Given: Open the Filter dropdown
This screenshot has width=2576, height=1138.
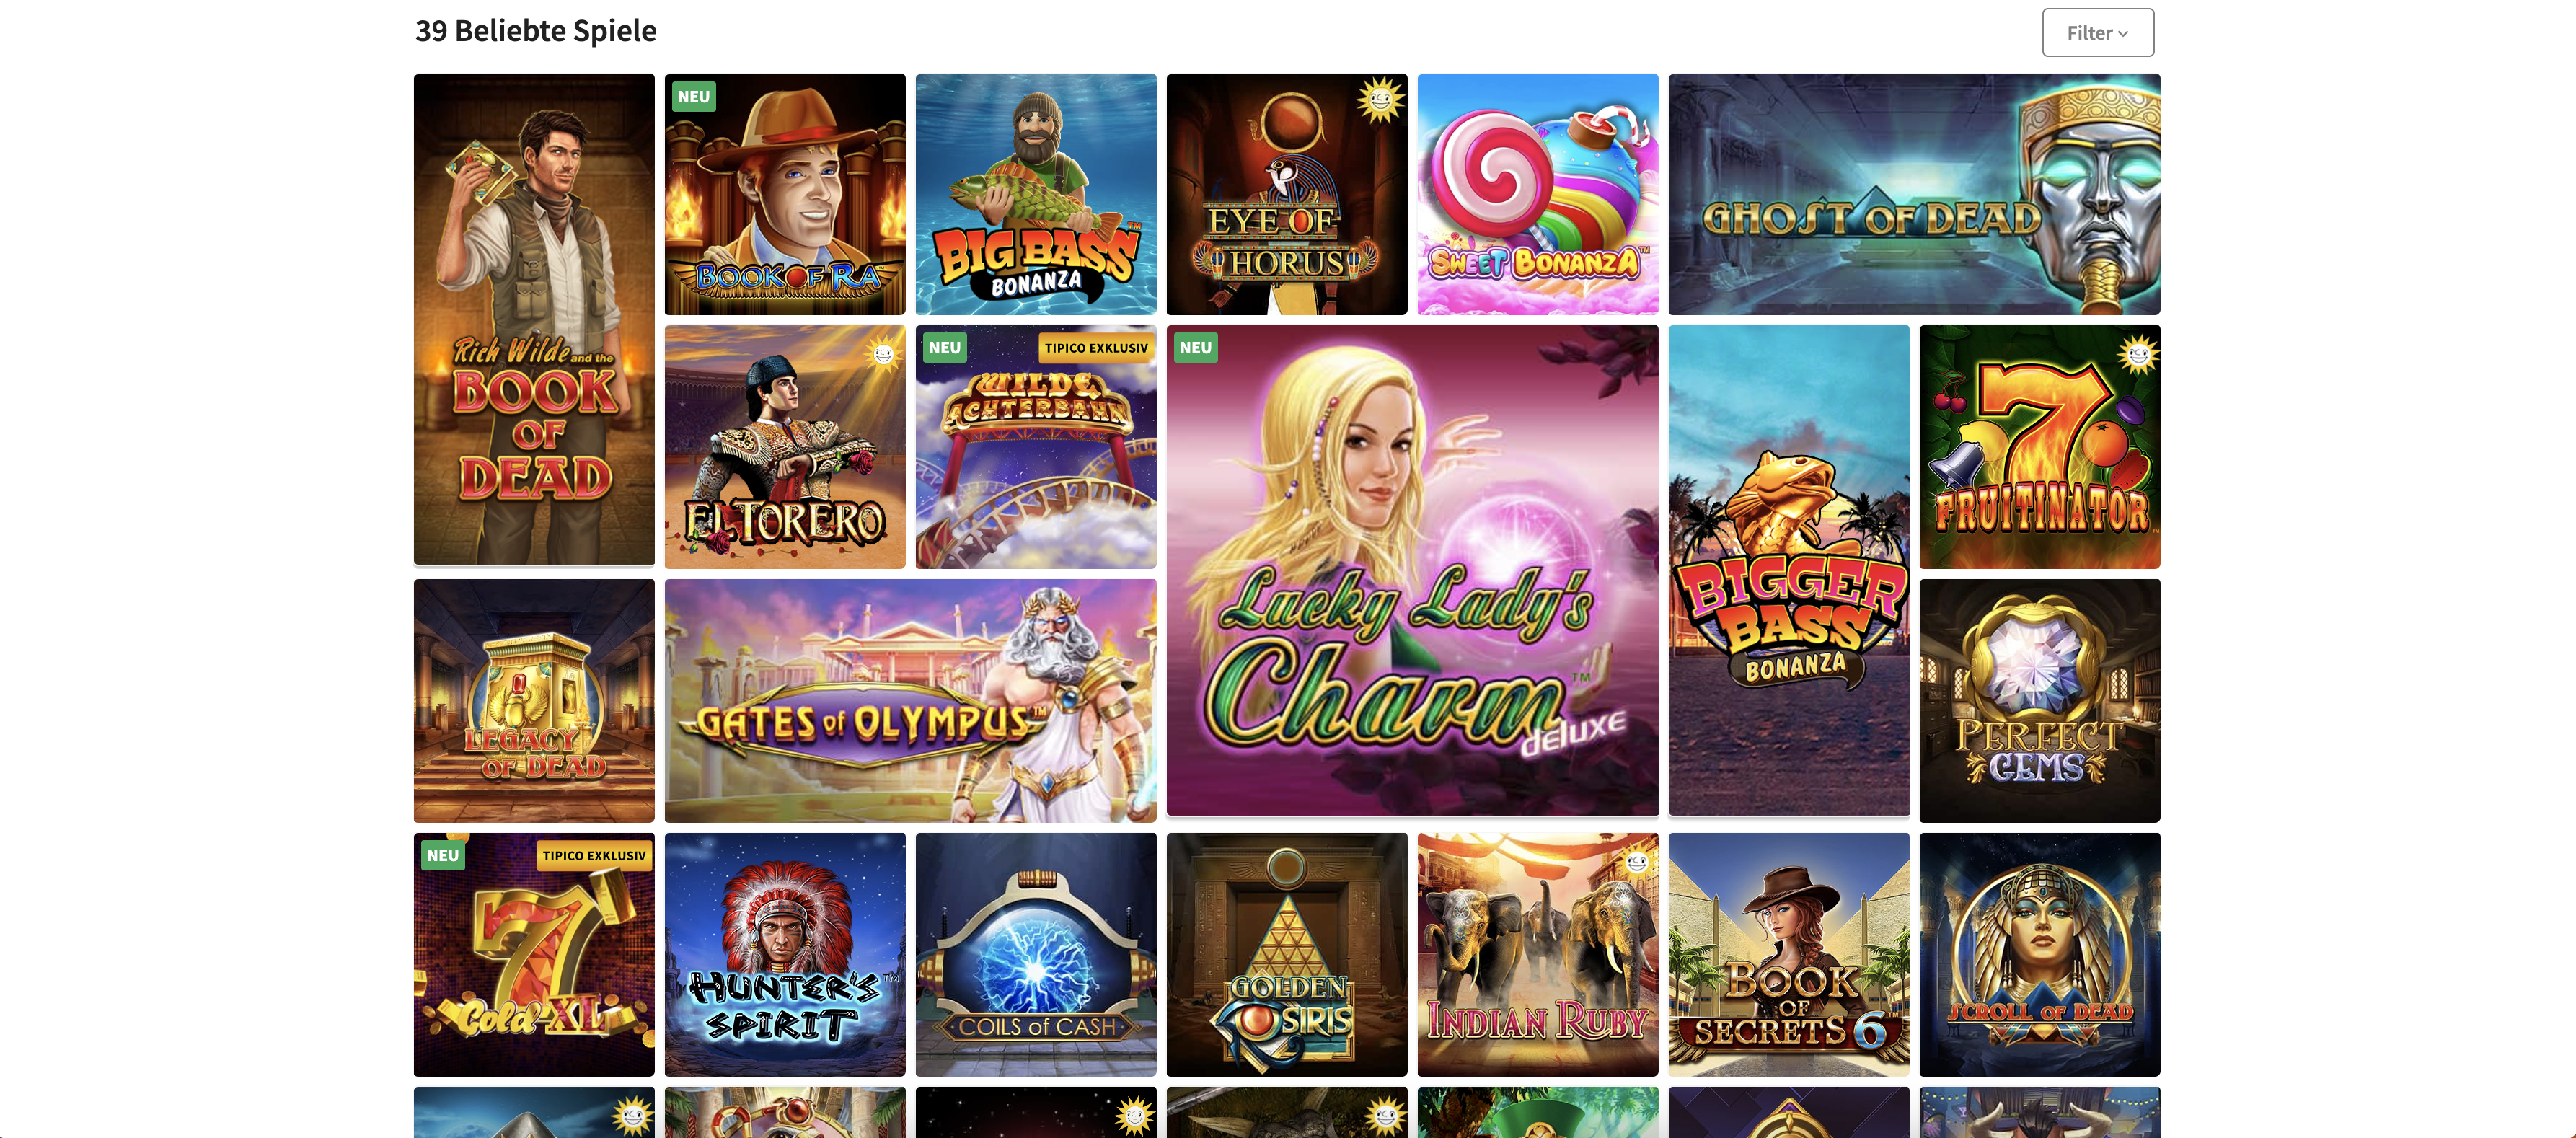Looking at the screenshot, I should (2097, 33).
